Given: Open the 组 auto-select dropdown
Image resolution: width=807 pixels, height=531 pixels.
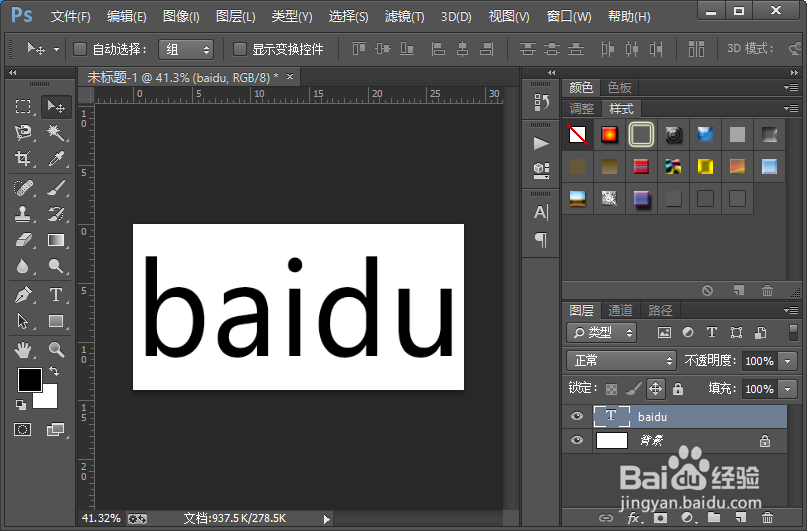Looking at the screenshot, I should tap(186, 49).
